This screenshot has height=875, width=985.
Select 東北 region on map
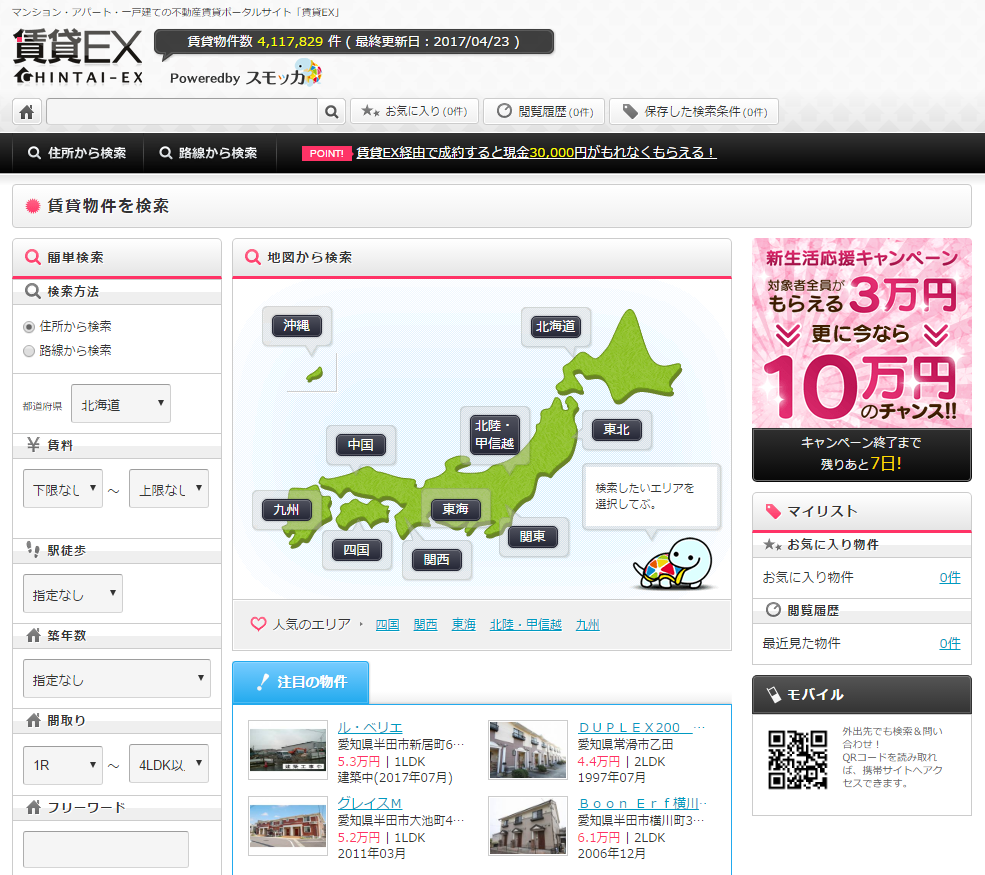point(616,429)
